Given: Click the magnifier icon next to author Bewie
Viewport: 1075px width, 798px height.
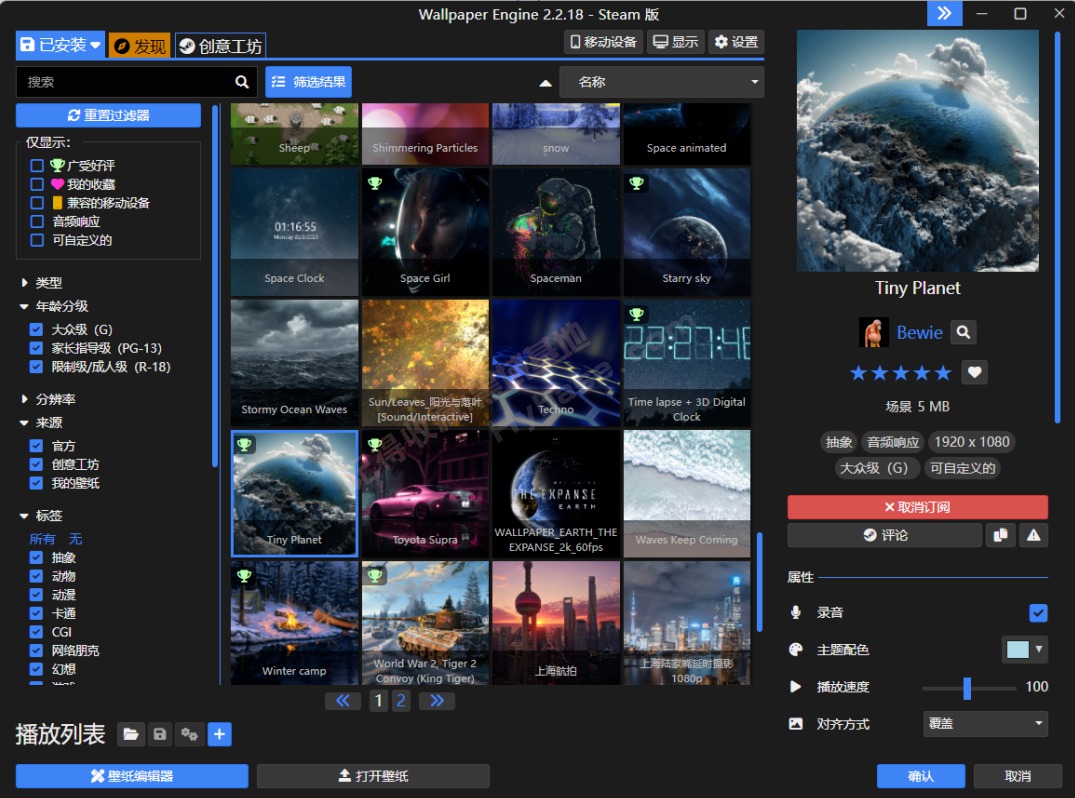Looking at the screenshot, I should [963, 332].
